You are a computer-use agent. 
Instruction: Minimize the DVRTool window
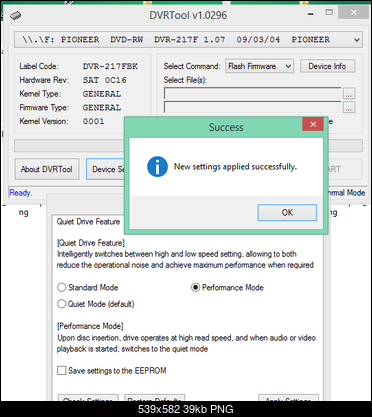pyautogui.click(x=311, y=14)
